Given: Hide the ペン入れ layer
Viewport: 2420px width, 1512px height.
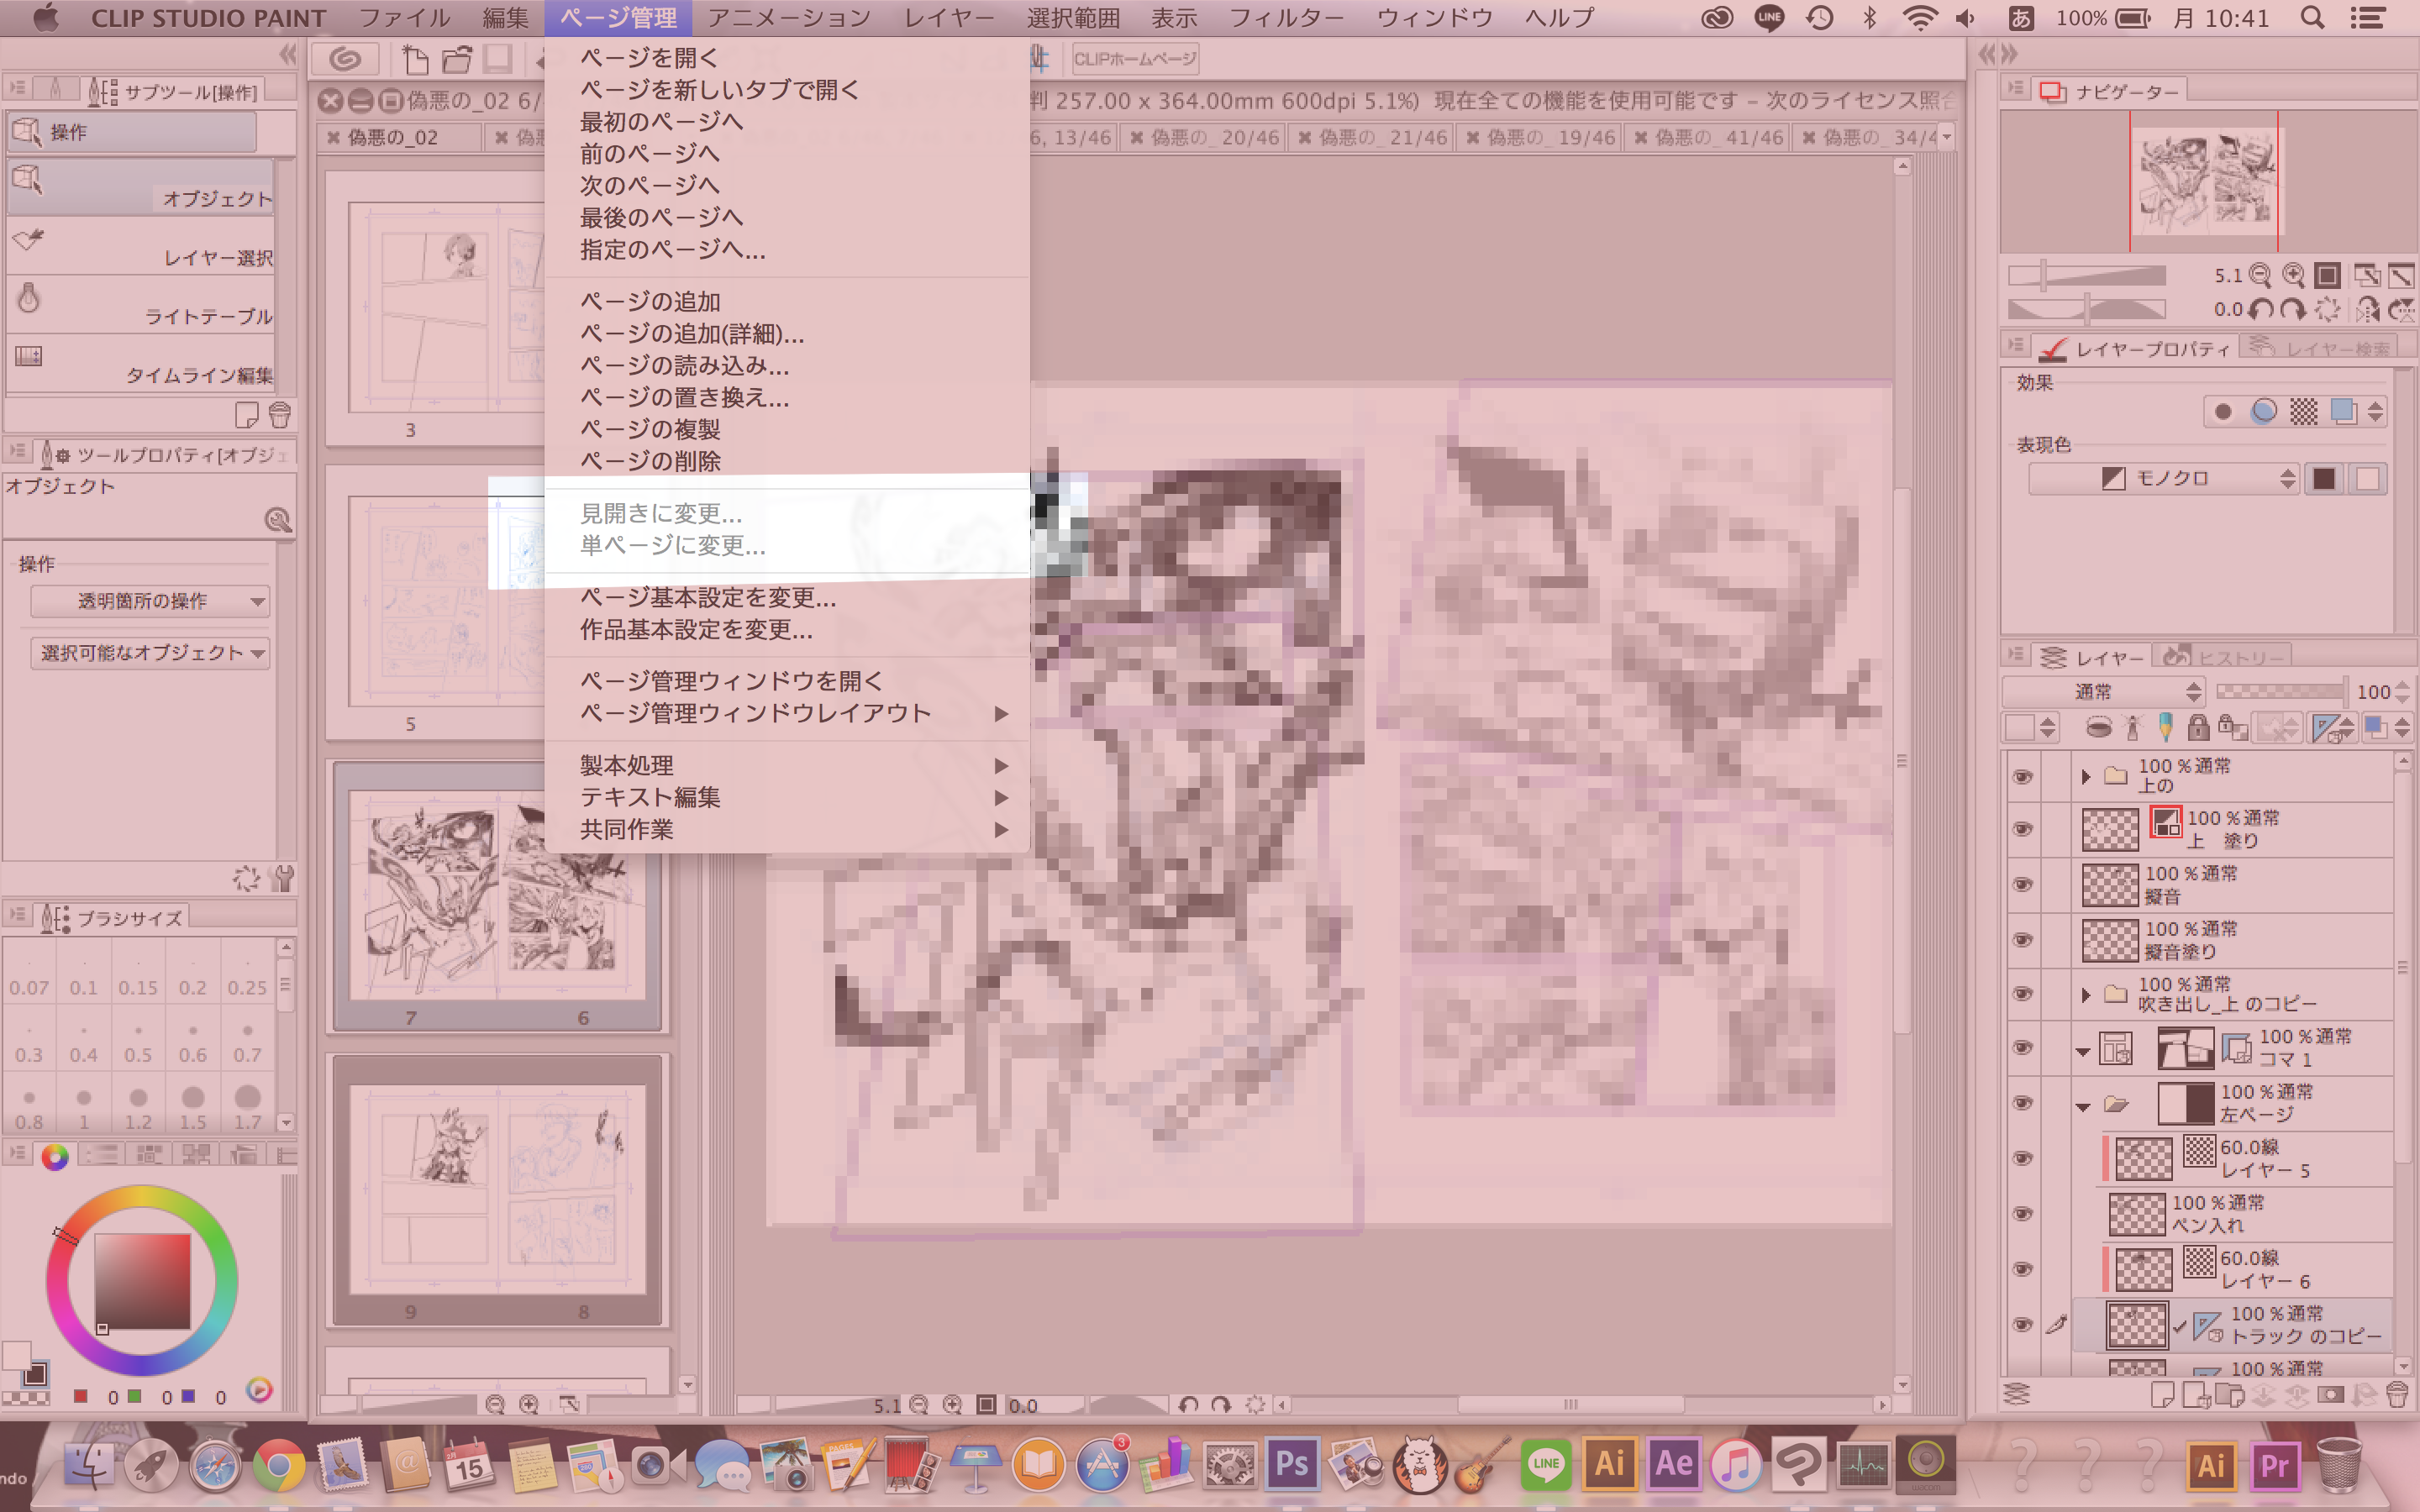Looking at the screenshot, I should pos(2023,1213).
